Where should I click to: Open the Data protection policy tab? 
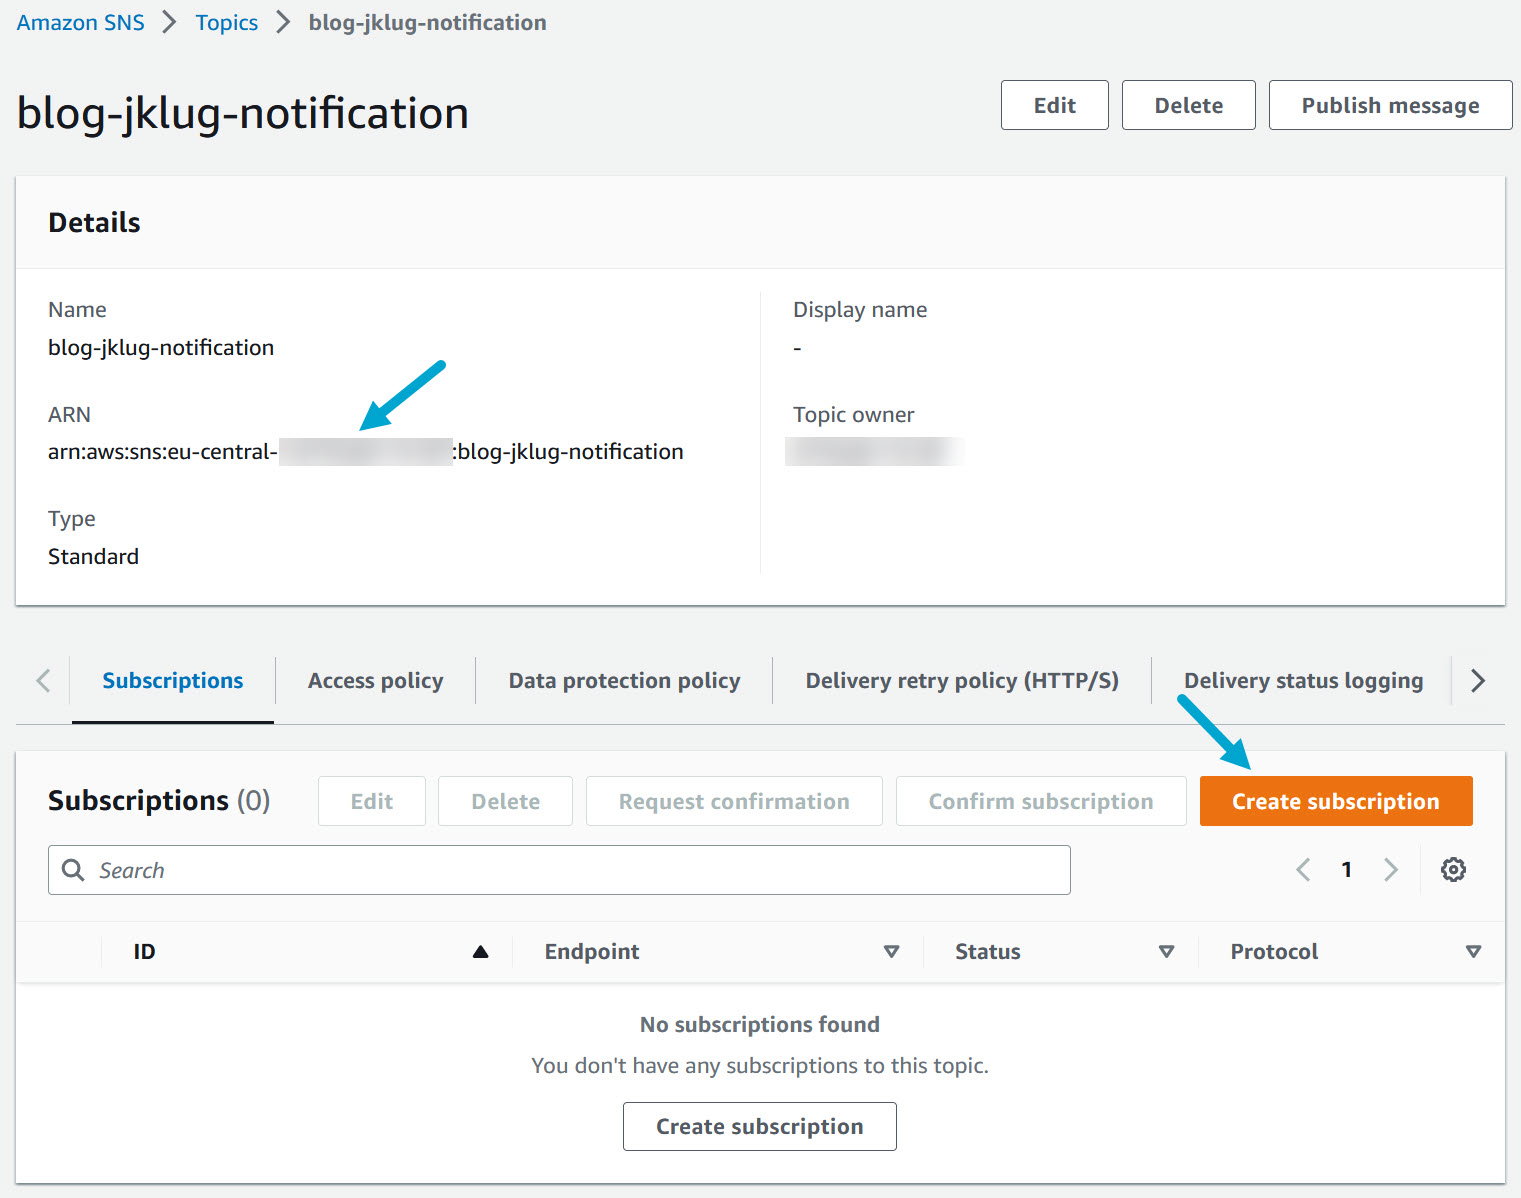point(624,681)
